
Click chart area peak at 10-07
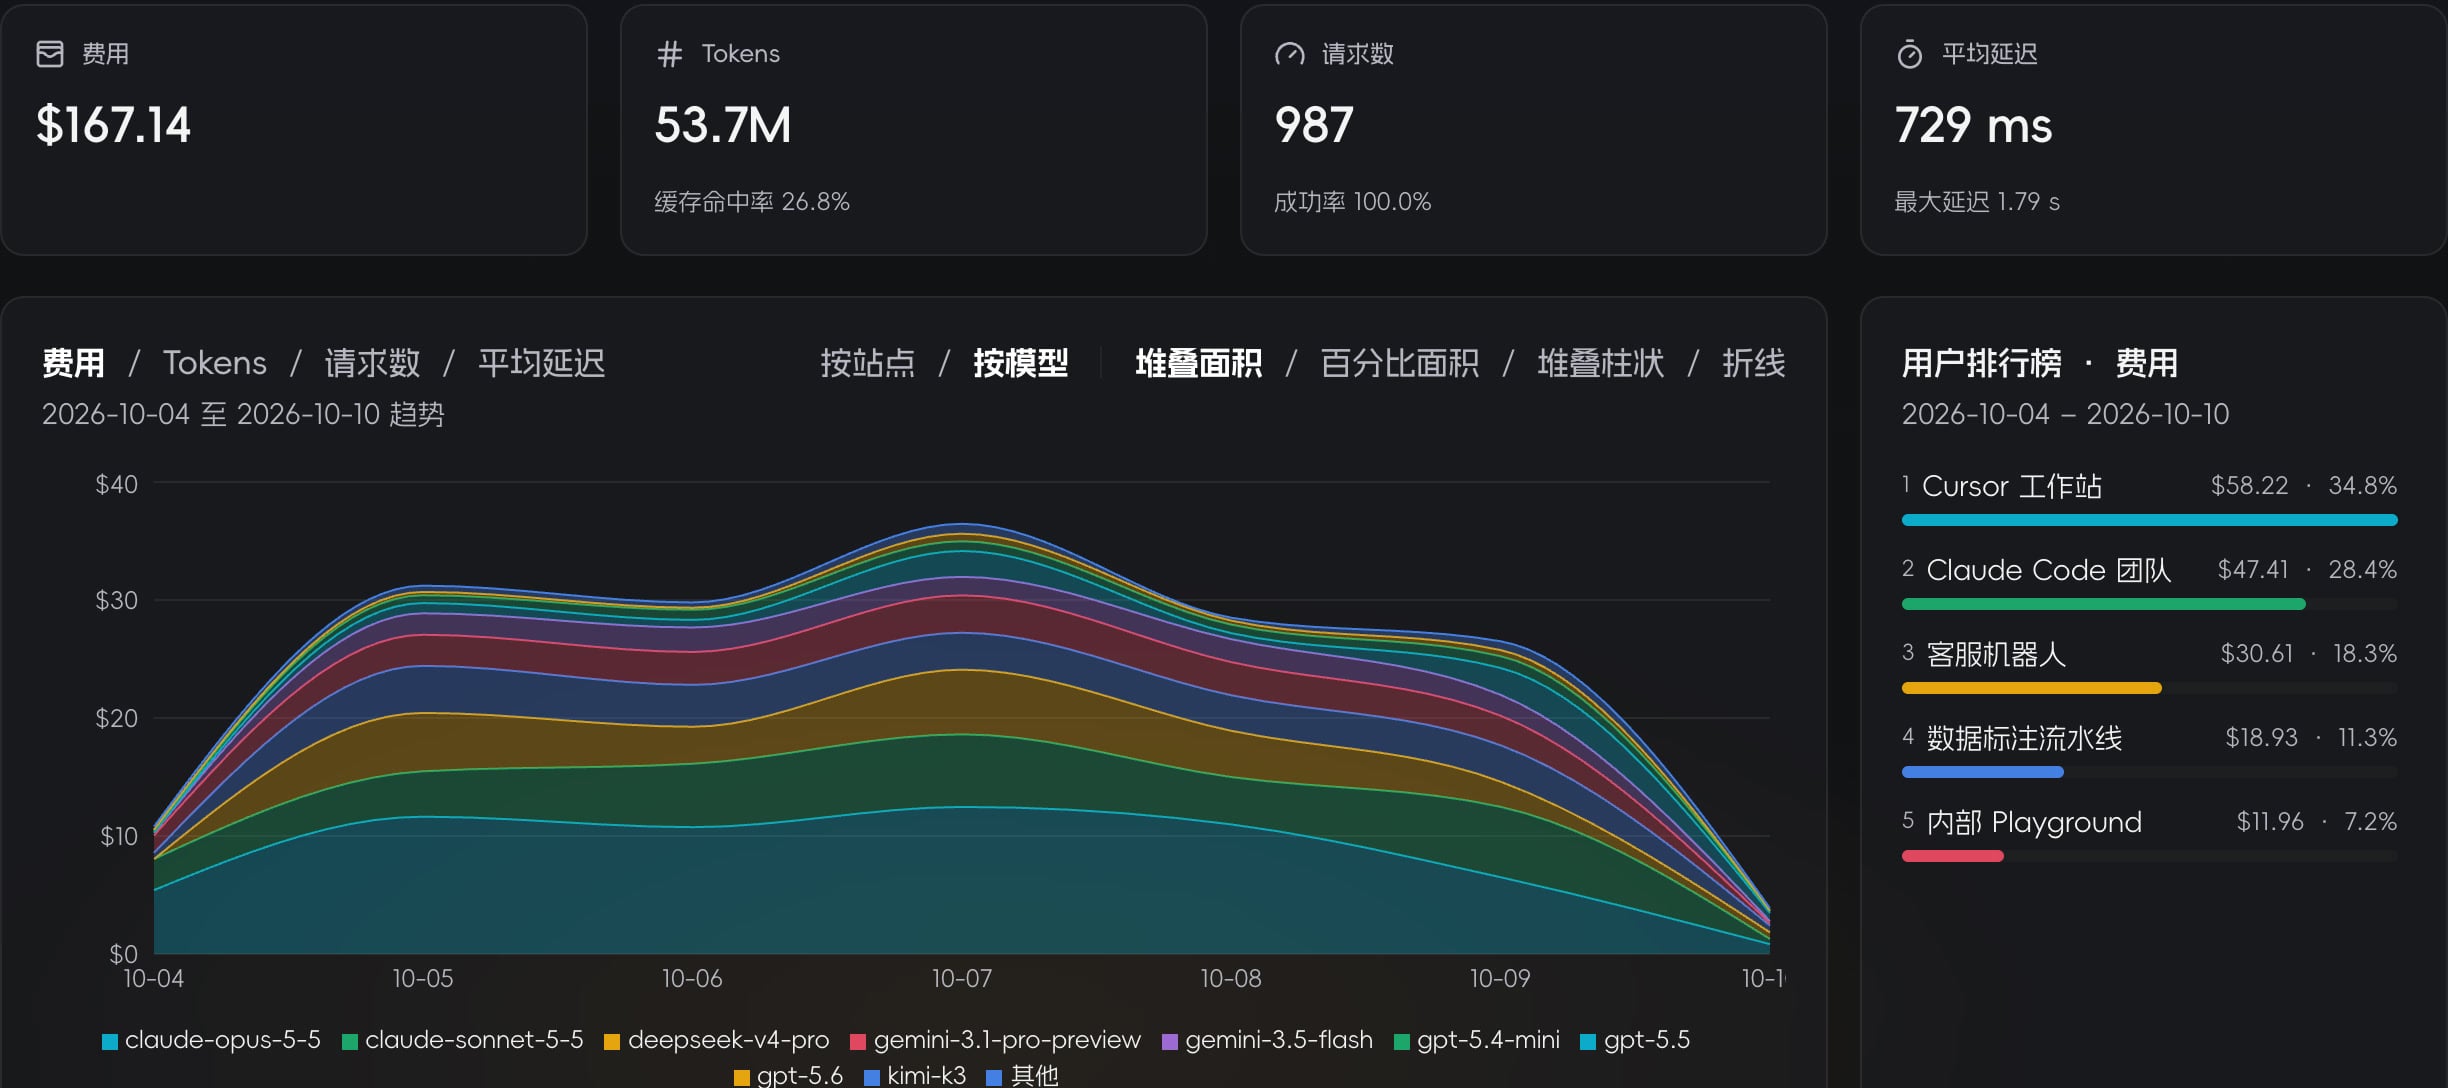click(962, 524)
